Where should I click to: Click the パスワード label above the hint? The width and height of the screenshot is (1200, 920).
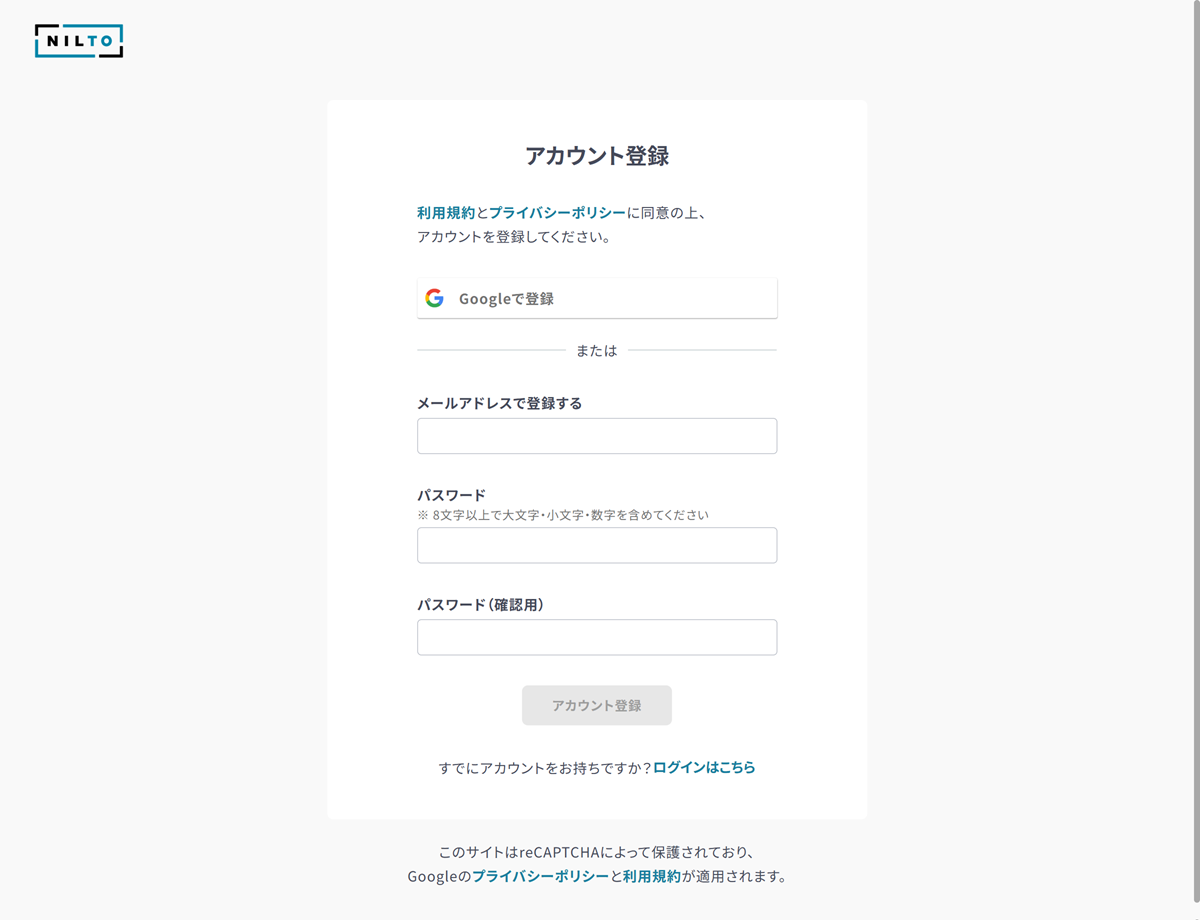click(x=451, y=495)
